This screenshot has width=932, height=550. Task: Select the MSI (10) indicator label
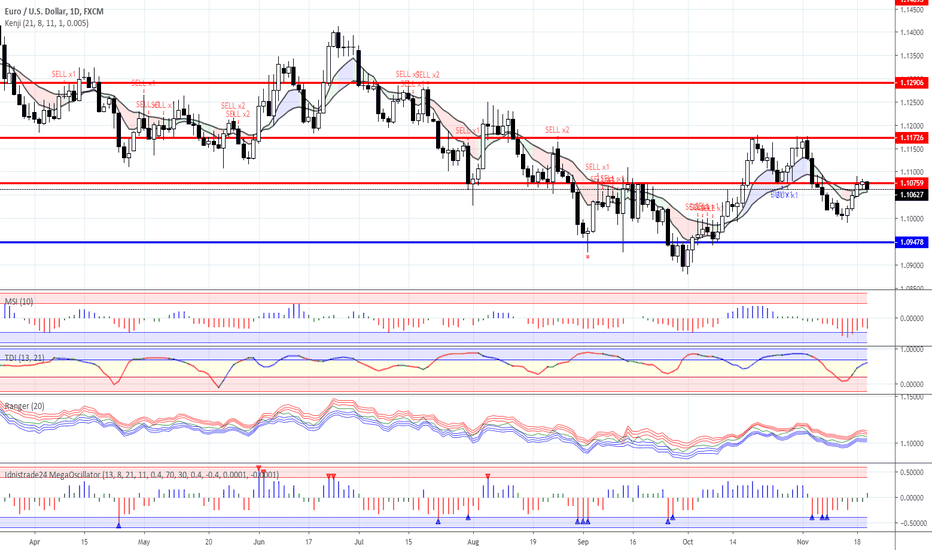[x=20, y=299]
